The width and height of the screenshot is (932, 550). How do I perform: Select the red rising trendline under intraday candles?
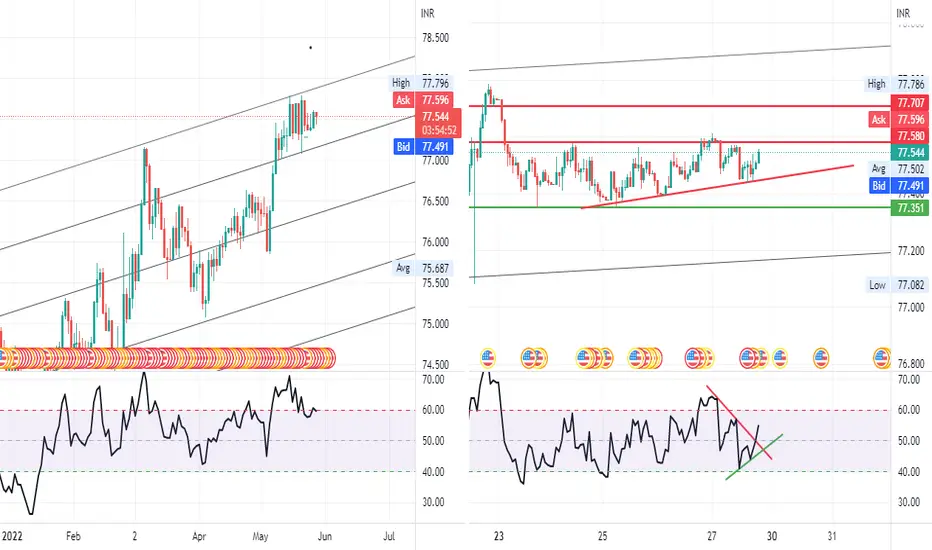(717, 187)
